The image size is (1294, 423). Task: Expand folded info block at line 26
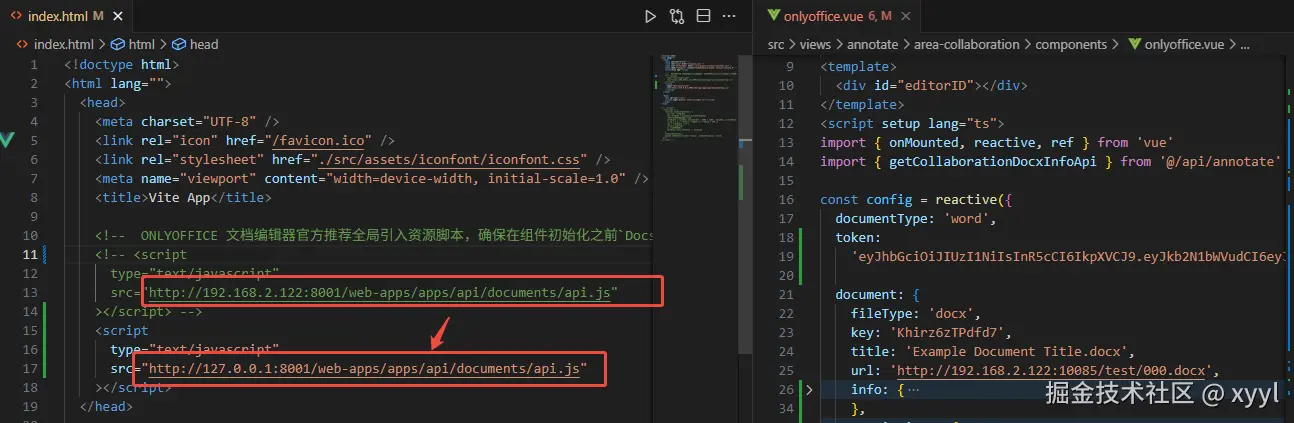pyautogui.click(x=810, y=389)
